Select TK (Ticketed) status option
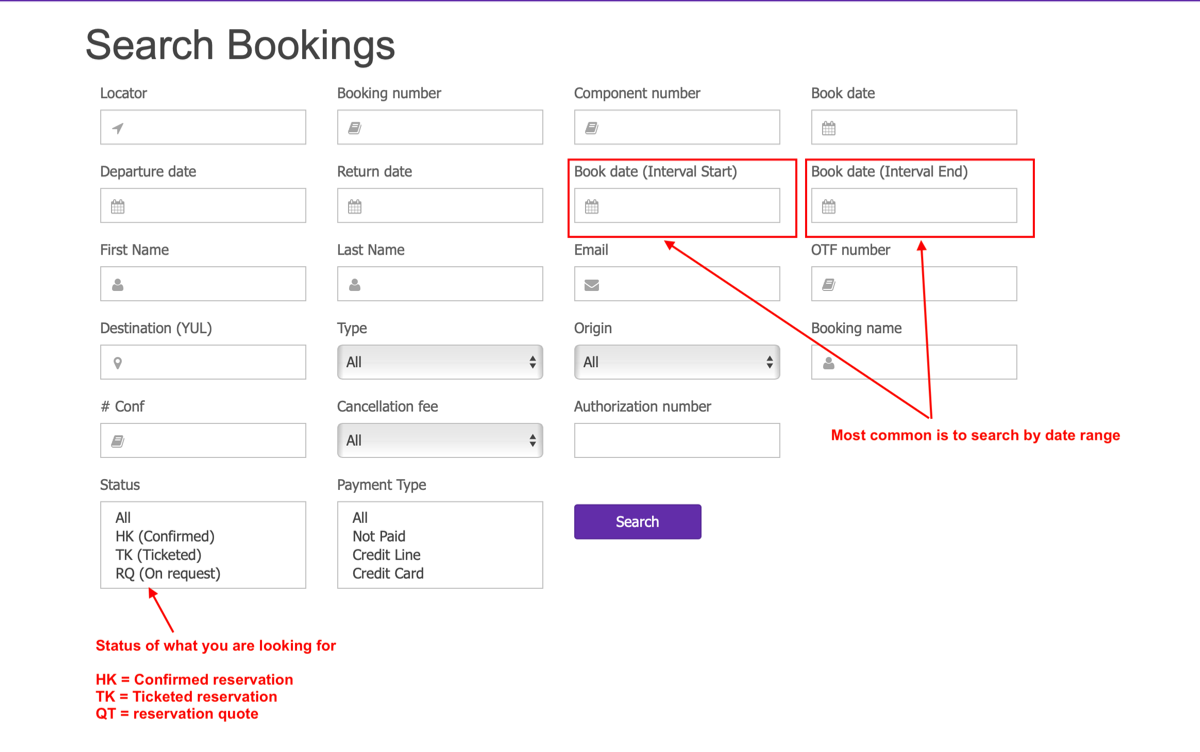 point(158,555)
